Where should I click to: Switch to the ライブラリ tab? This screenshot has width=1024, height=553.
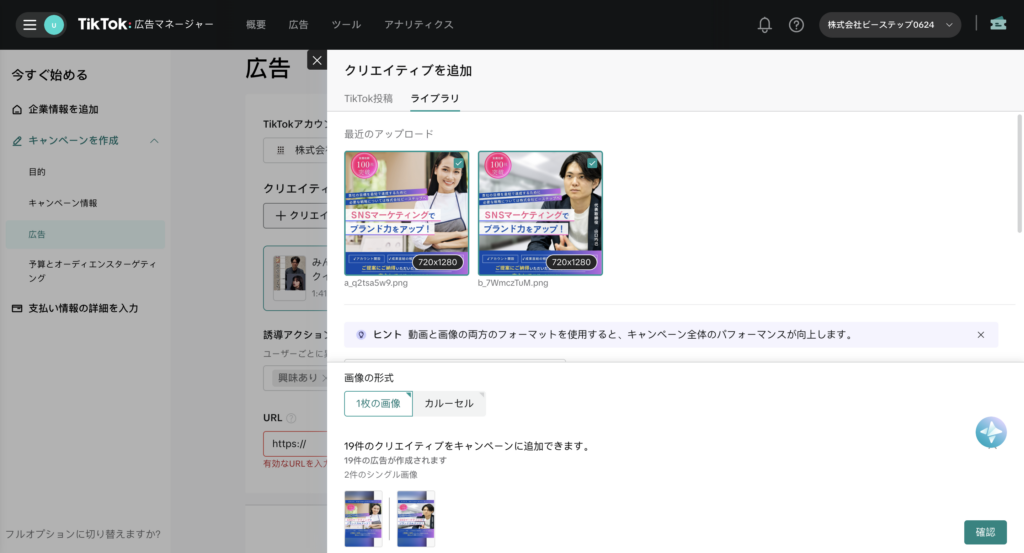pos(435,99)
